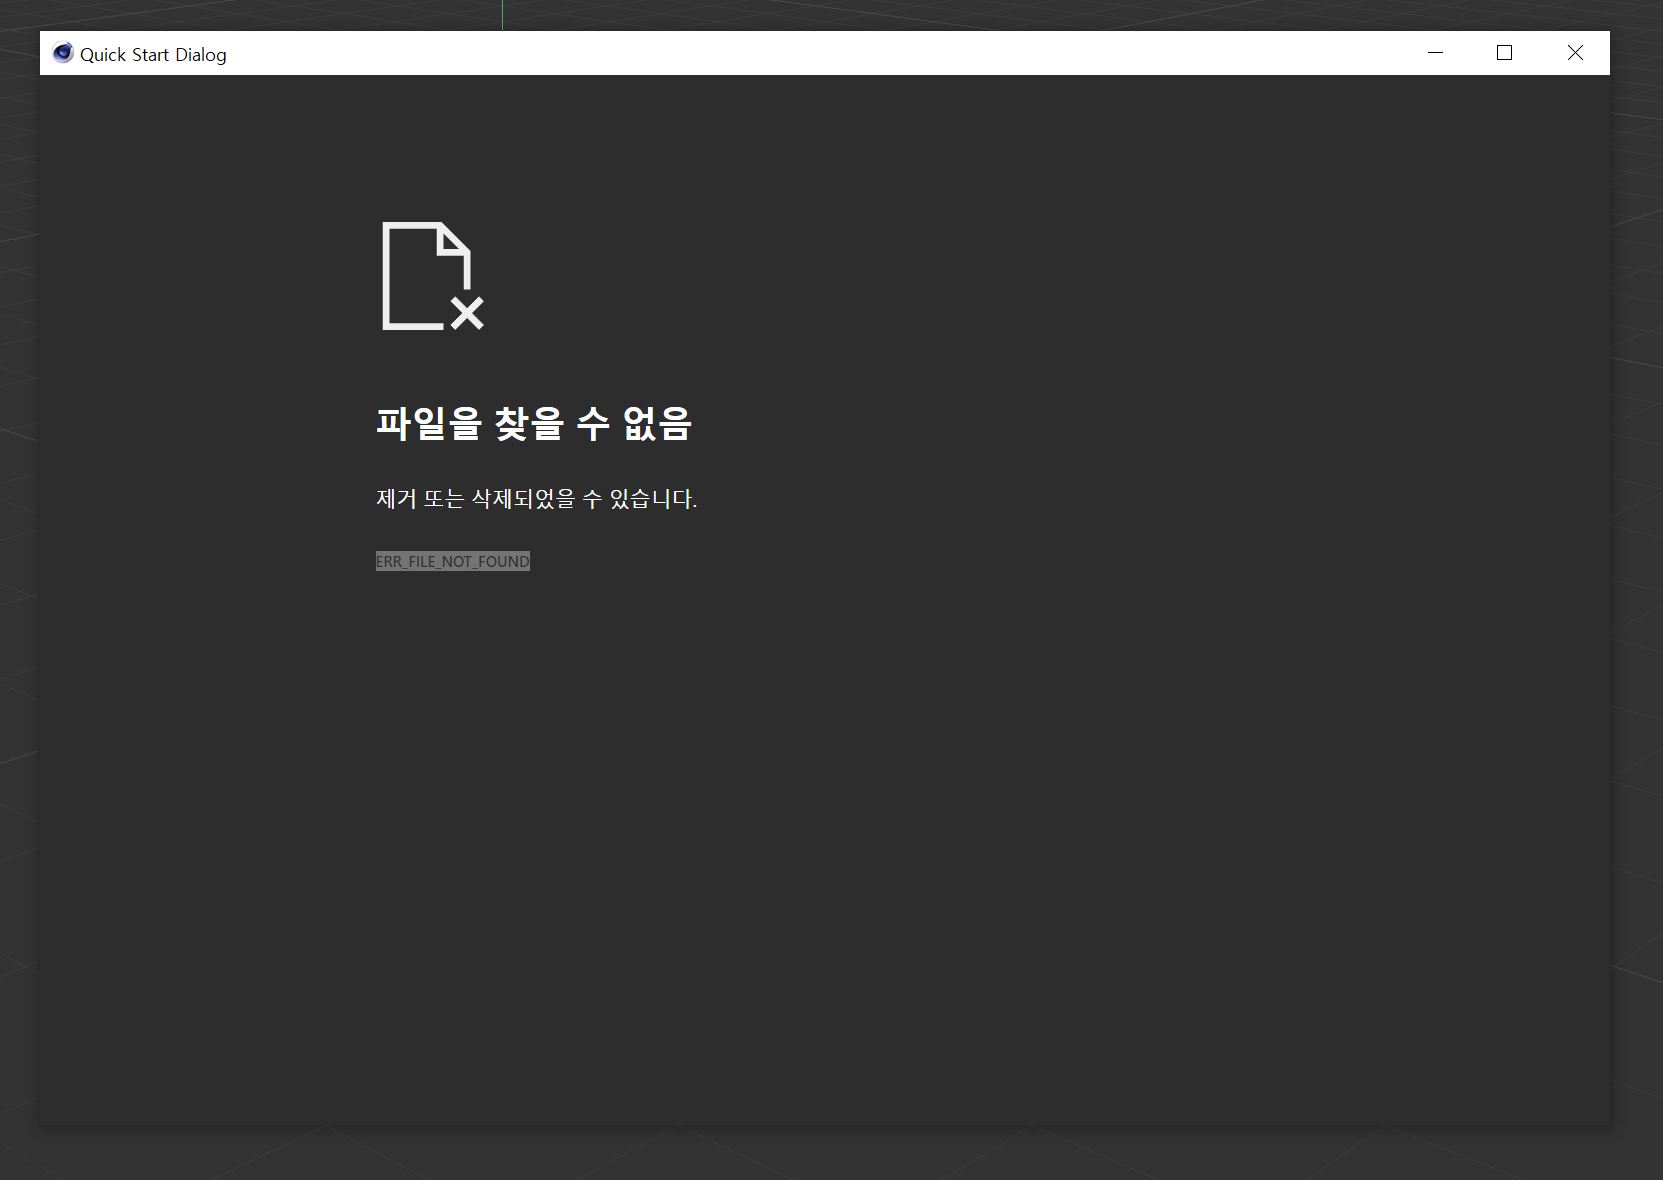Image resolution: width=1663 pixels, height=1180 pixels.
Task: Click the viewport grid left of the dialog
Action: pos(18,600)
